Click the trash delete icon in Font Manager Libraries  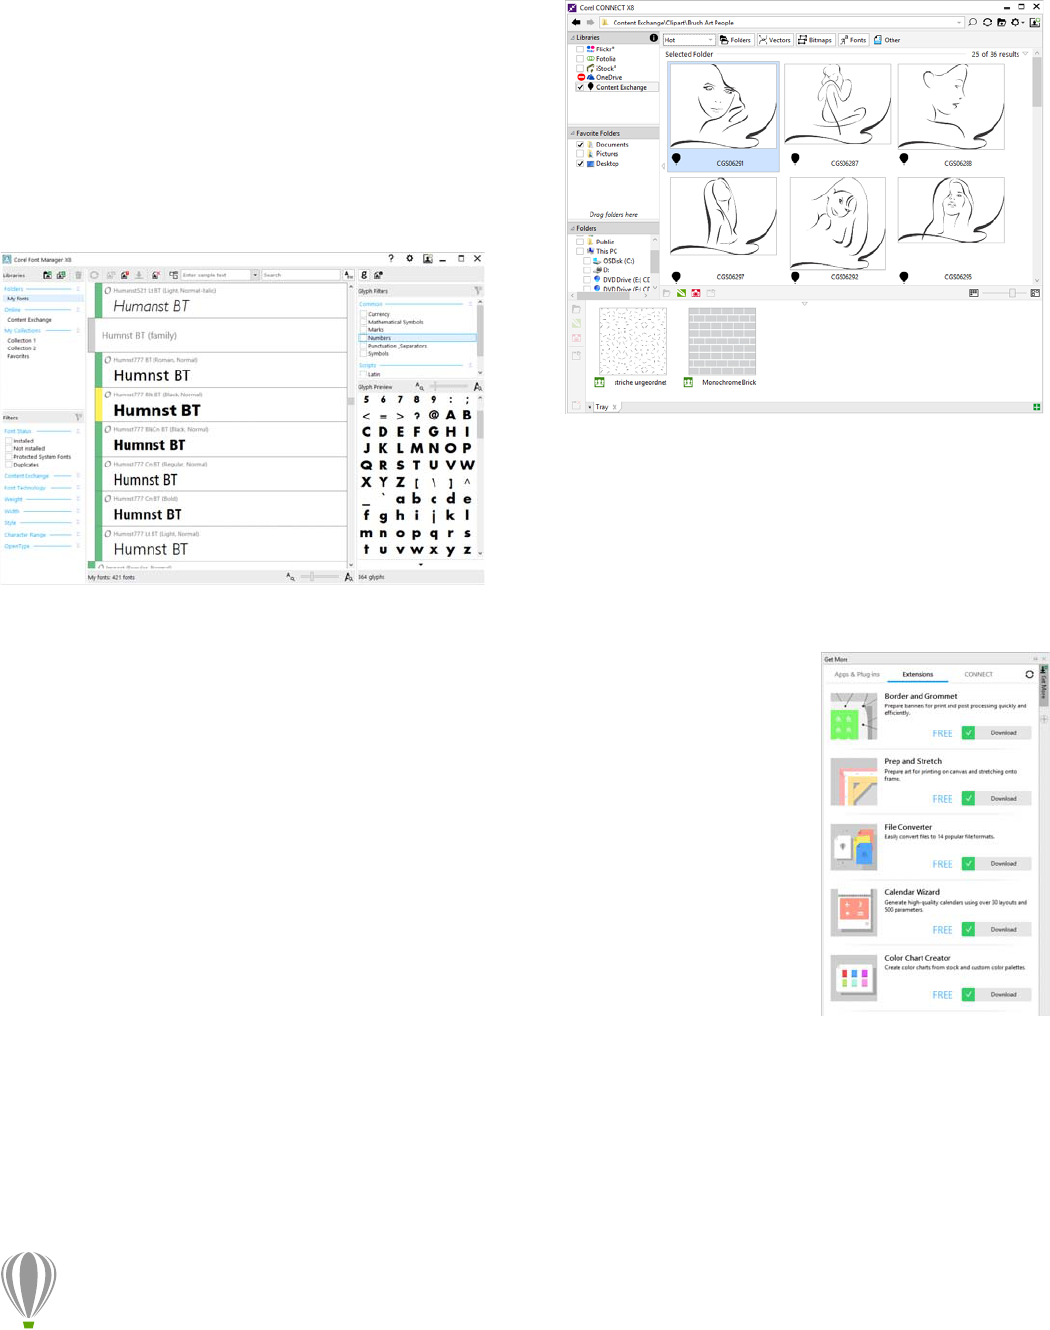pyautogui.click(x=78, y=275)
